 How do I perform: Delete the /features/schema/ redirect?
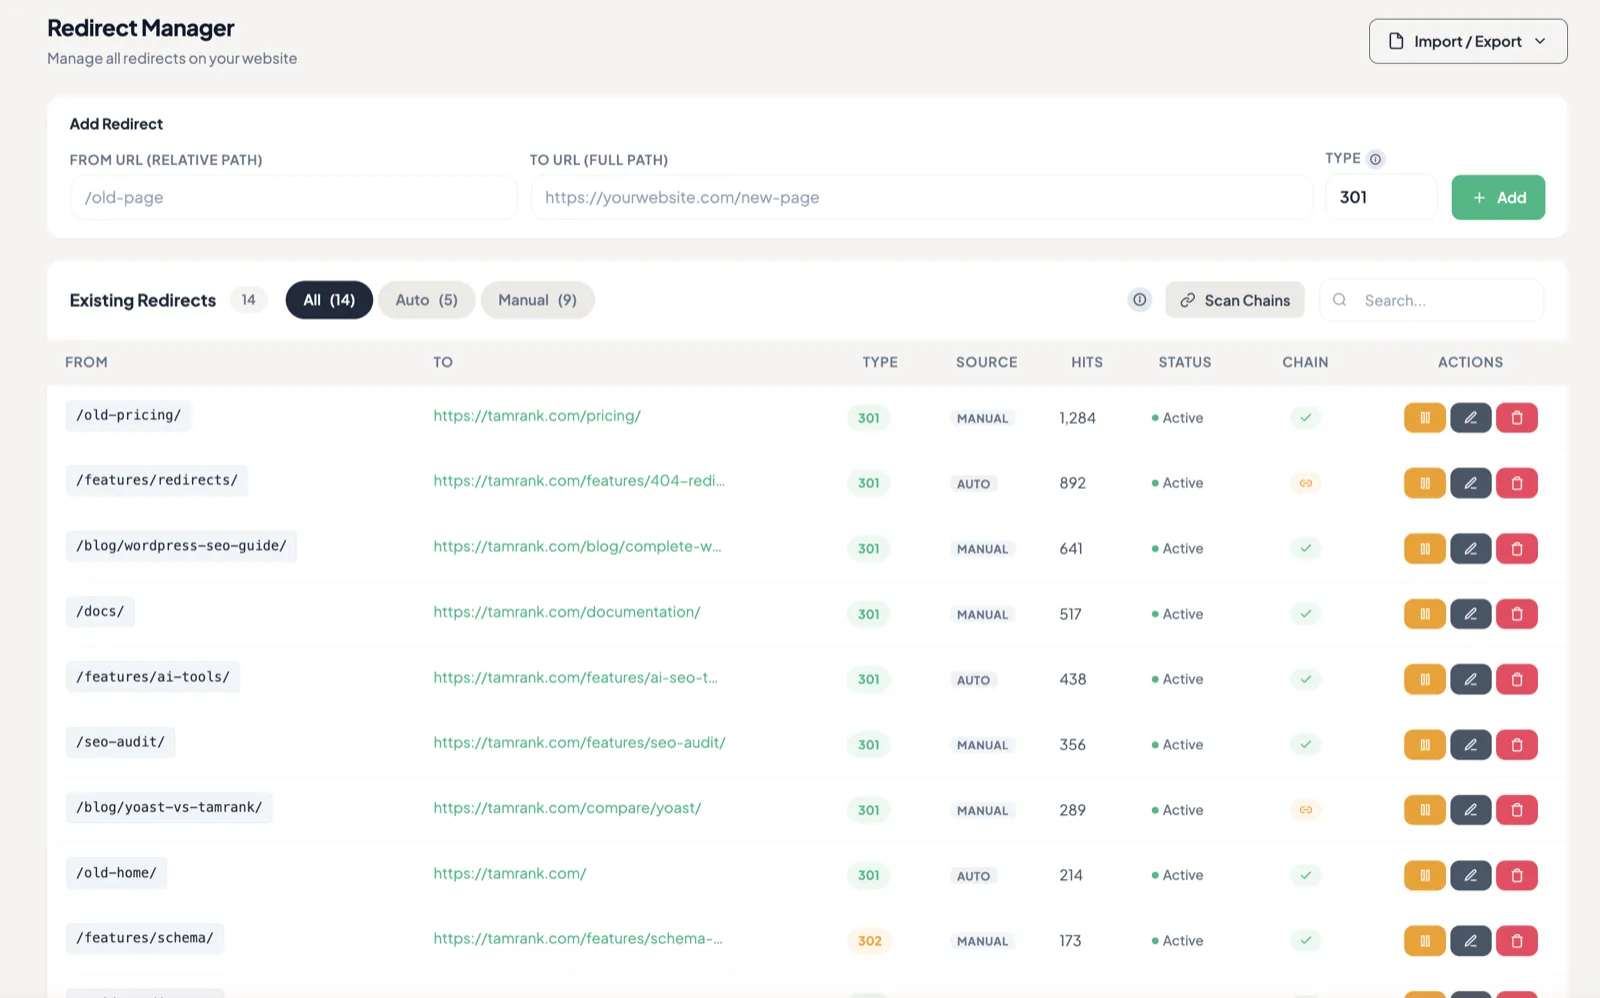[x=1516, y=941]
